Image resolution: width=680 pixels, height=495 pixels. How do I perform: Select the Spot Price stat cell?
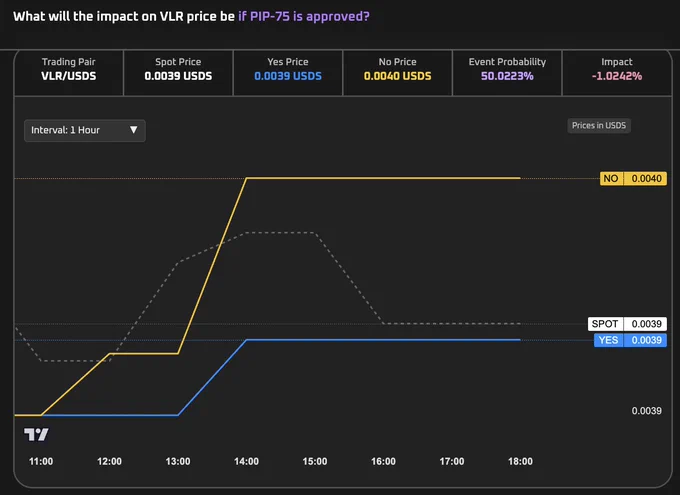click(x=178, y=72)
